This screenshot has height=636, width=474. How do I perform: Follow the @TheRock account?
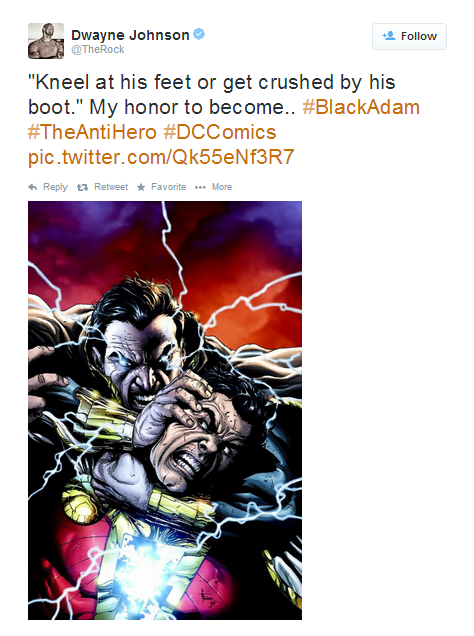pos(409,37)
